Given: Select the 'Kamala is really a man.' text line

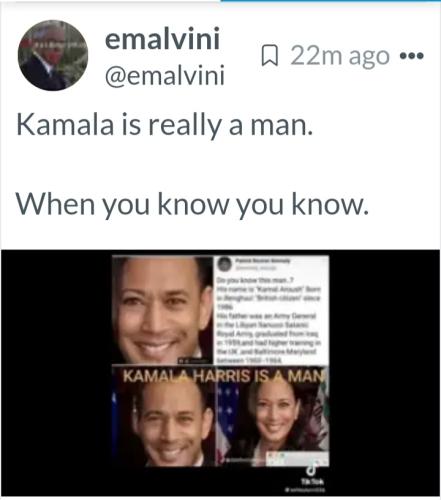Looking at the screenshot, I should [165, 126].
